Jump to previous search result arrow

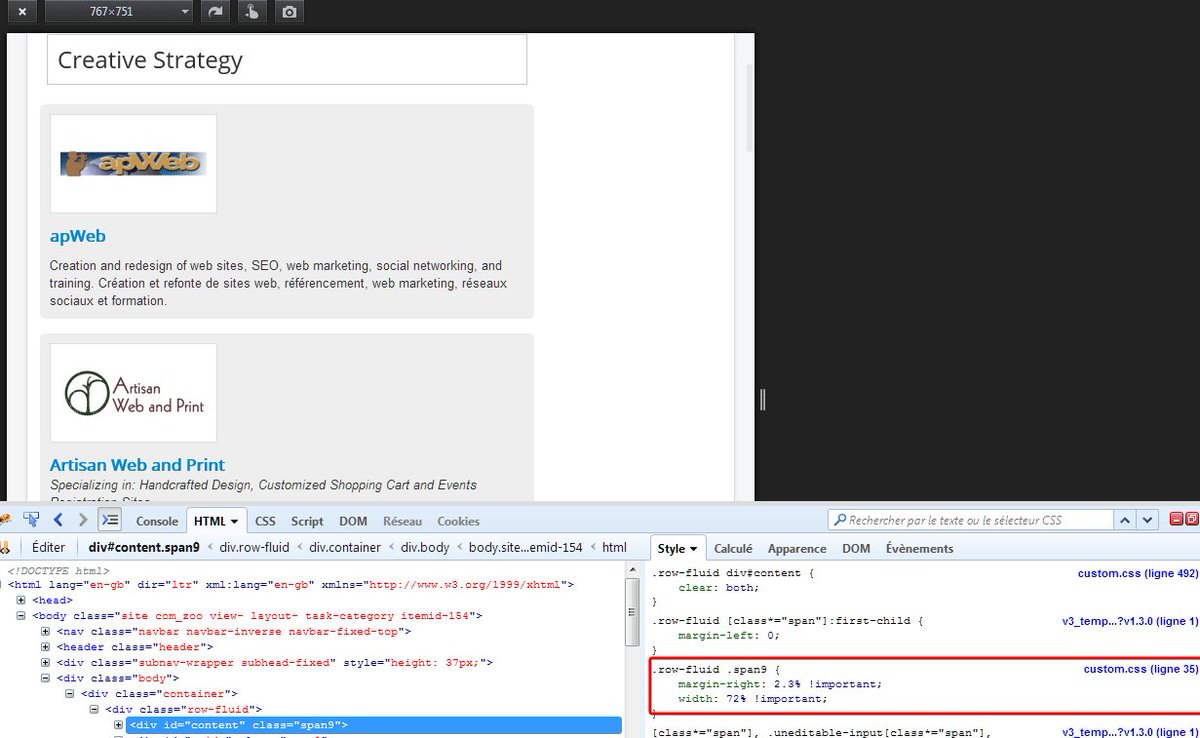click(x=1126, y=520)
